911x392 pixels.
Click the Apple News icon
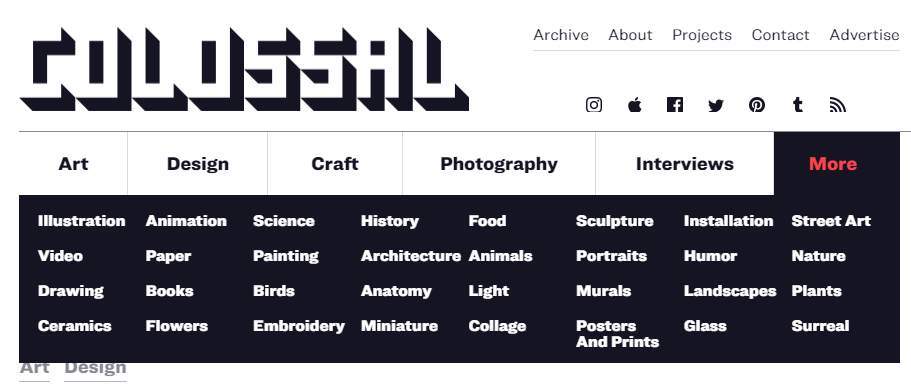634,105
